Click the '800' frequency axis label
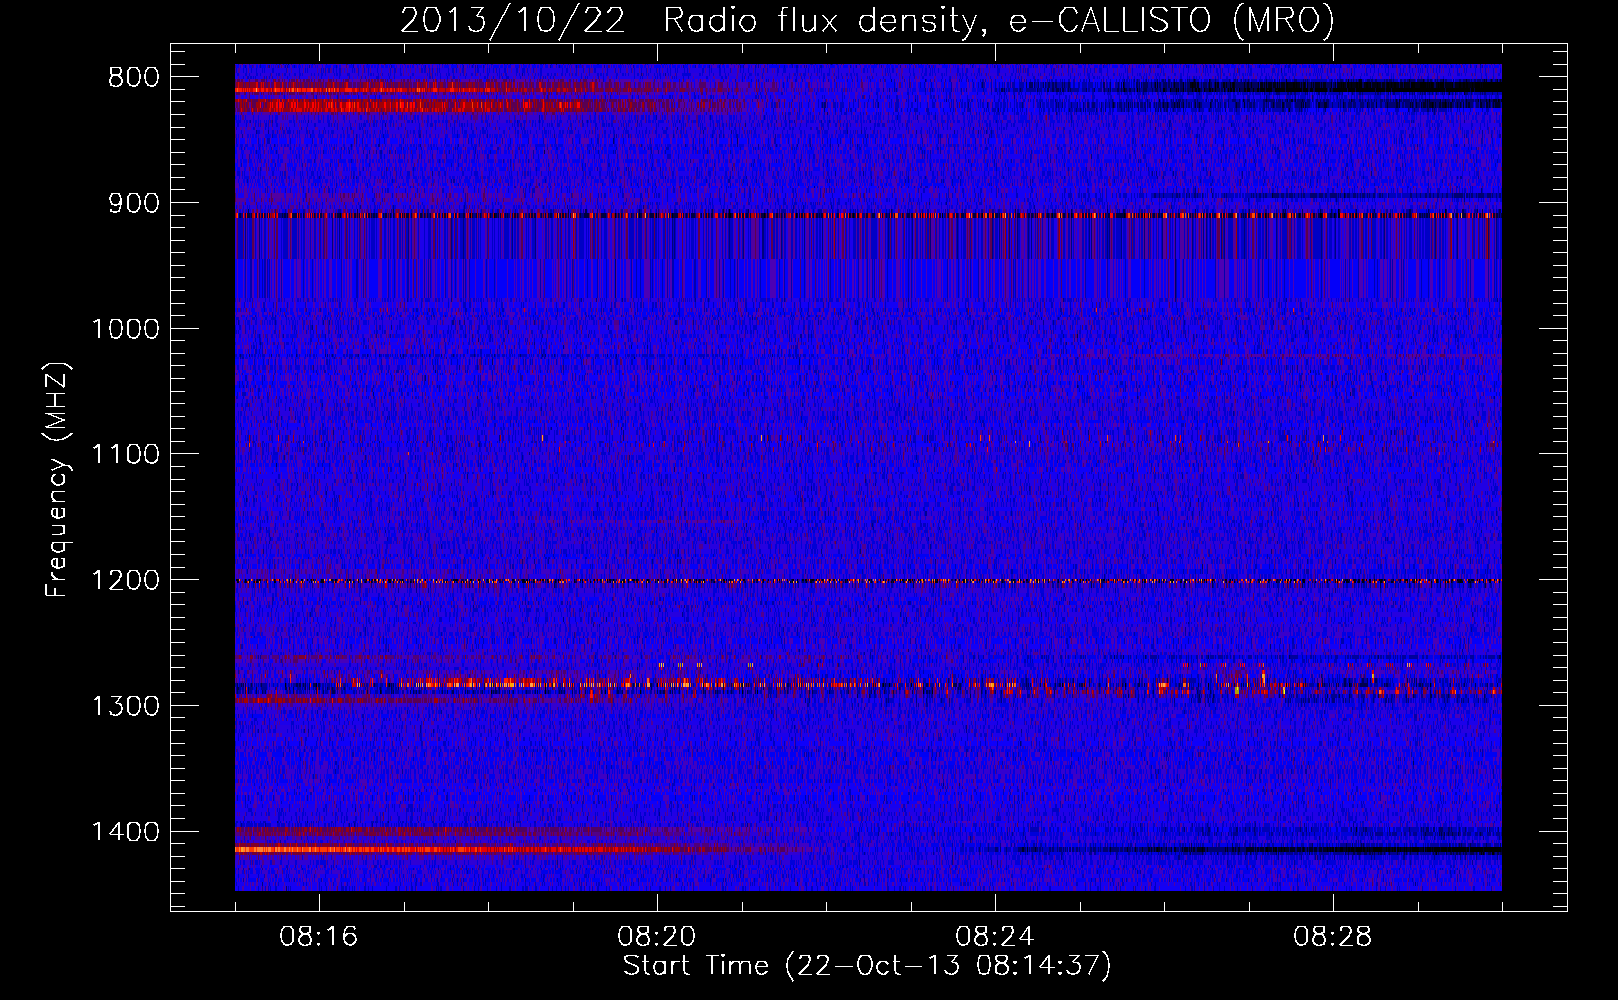1618x1000 pixels. tap(133, 78)
